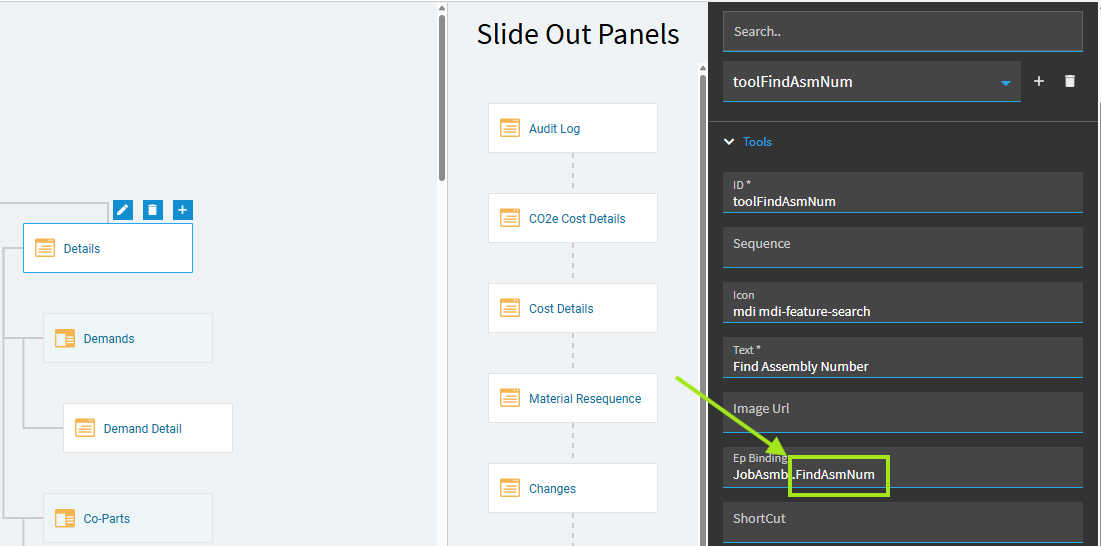Viewport: 1101px width, 546px height.
Task: Open the Cost Details slide-out panel
Action: [x=561, y=308]
